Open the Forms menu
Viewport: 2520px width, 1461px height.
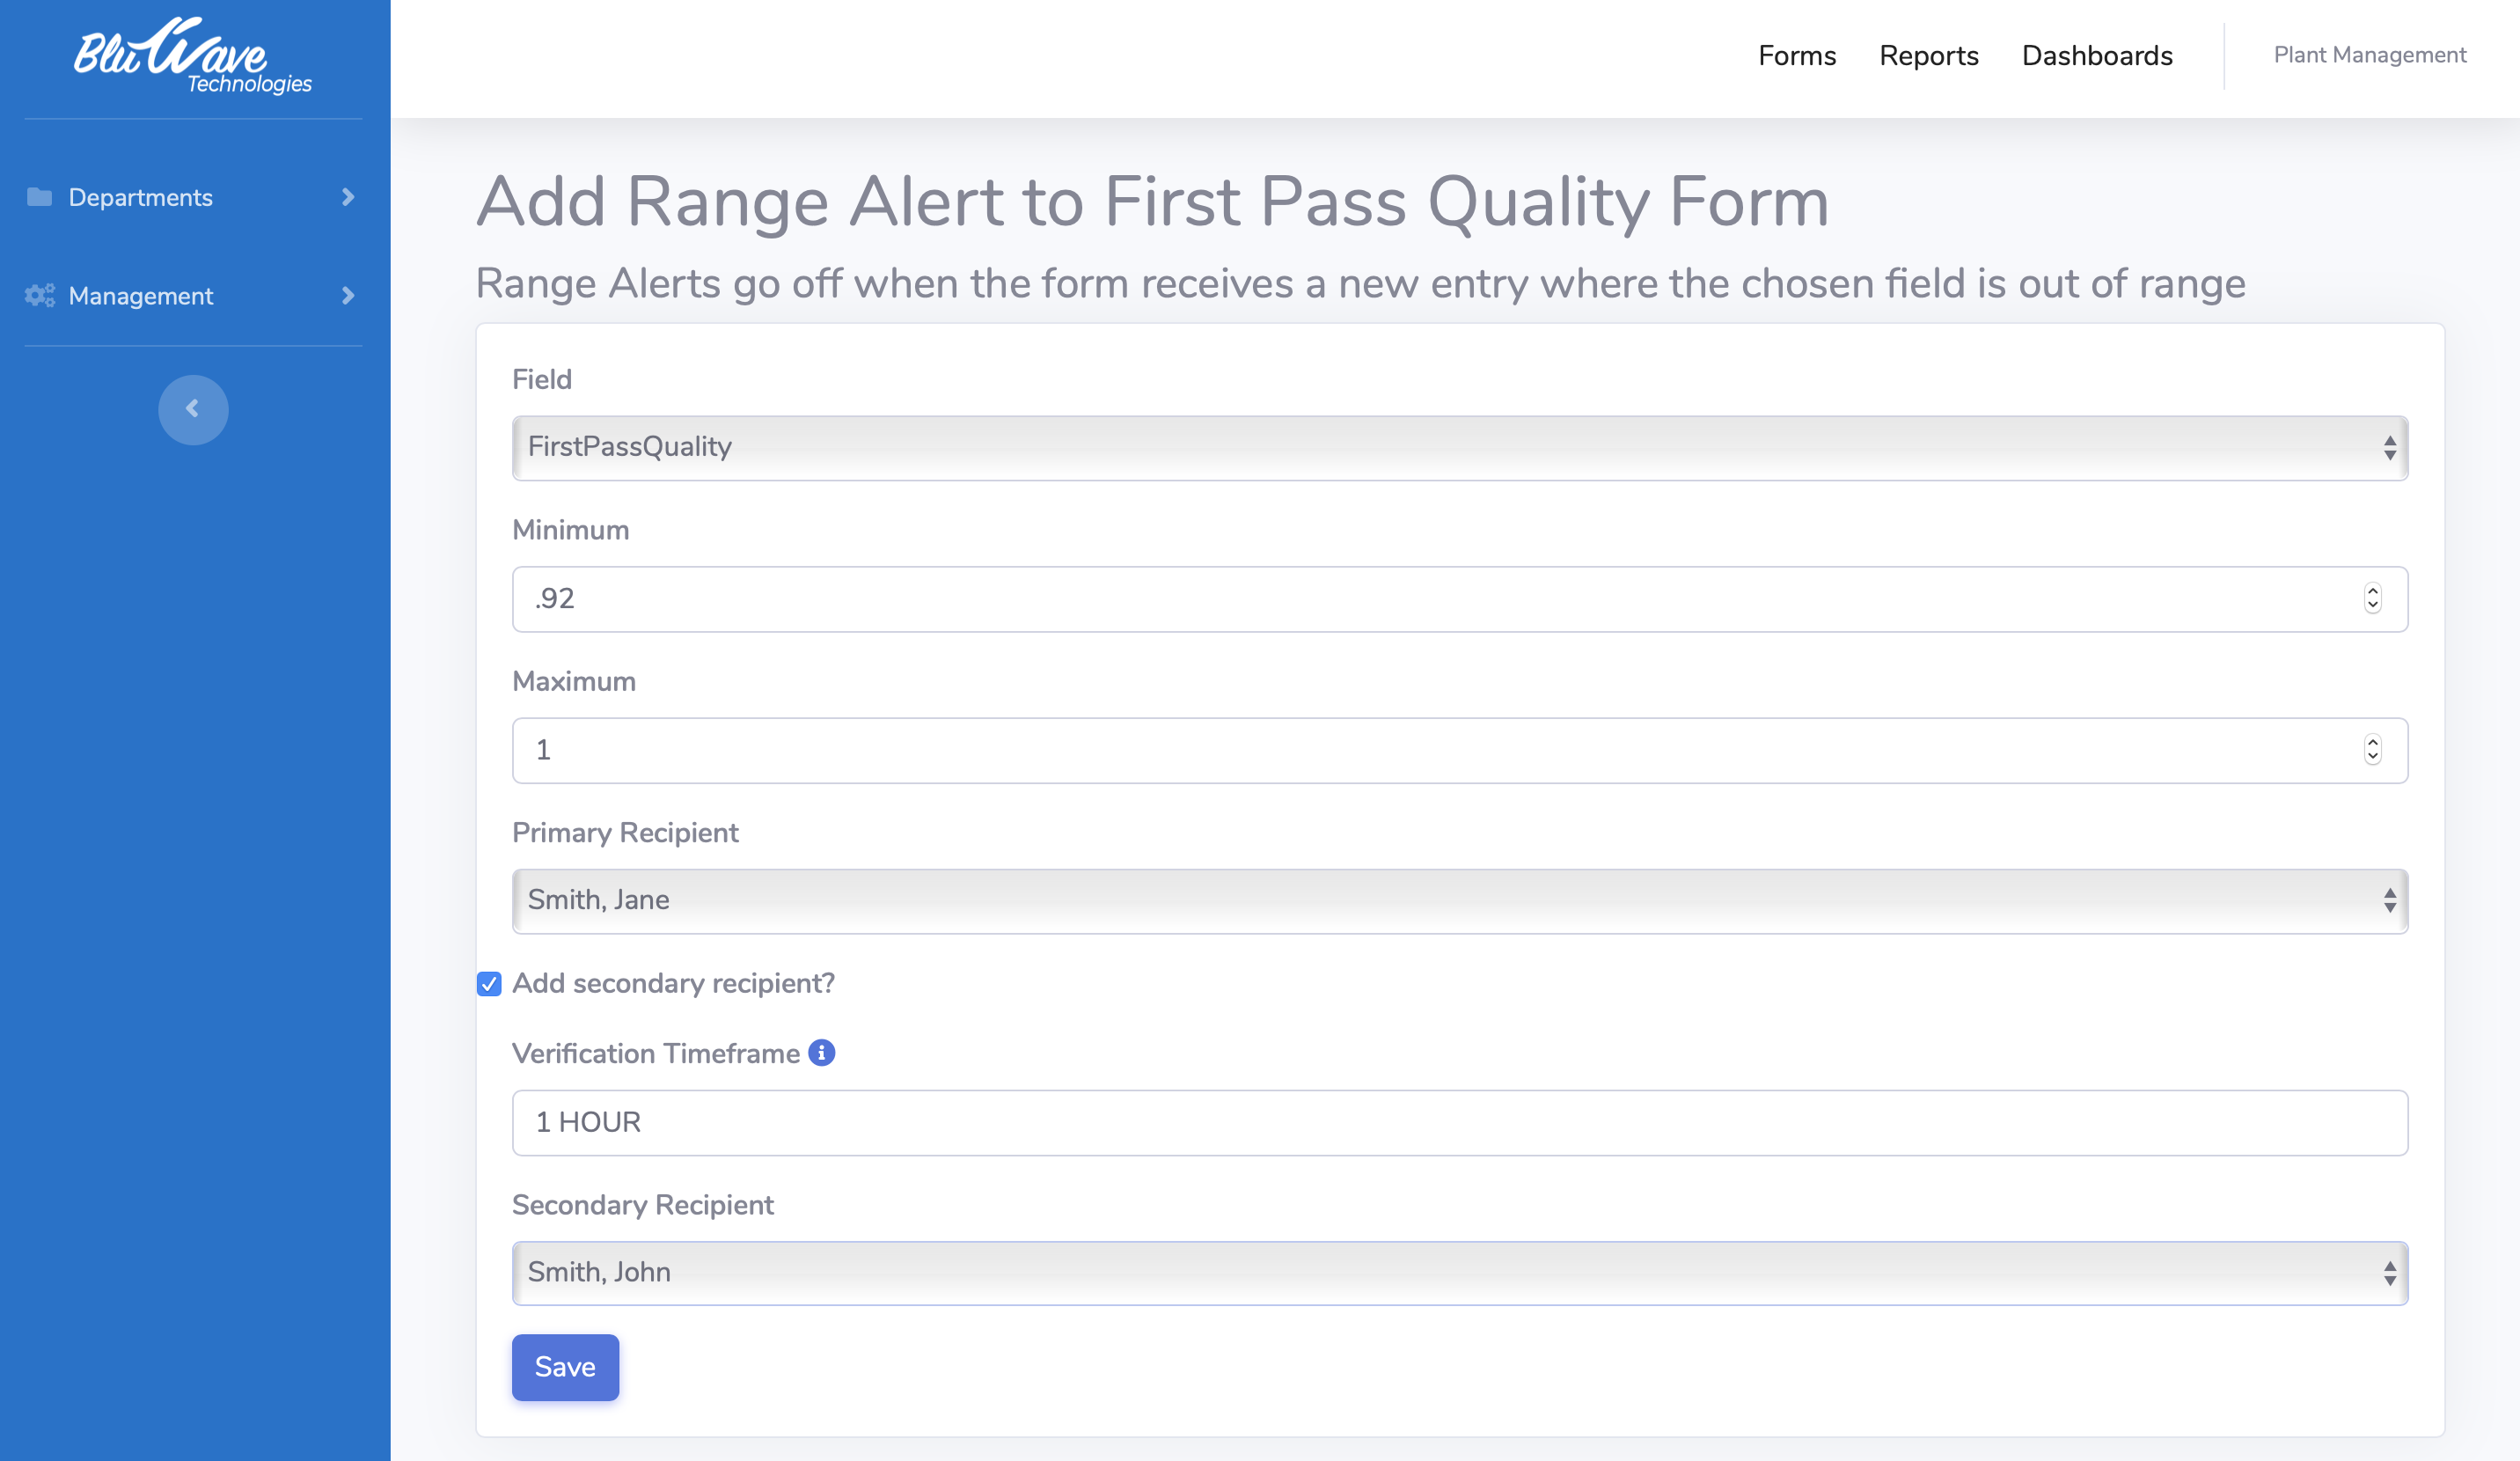1797,55
